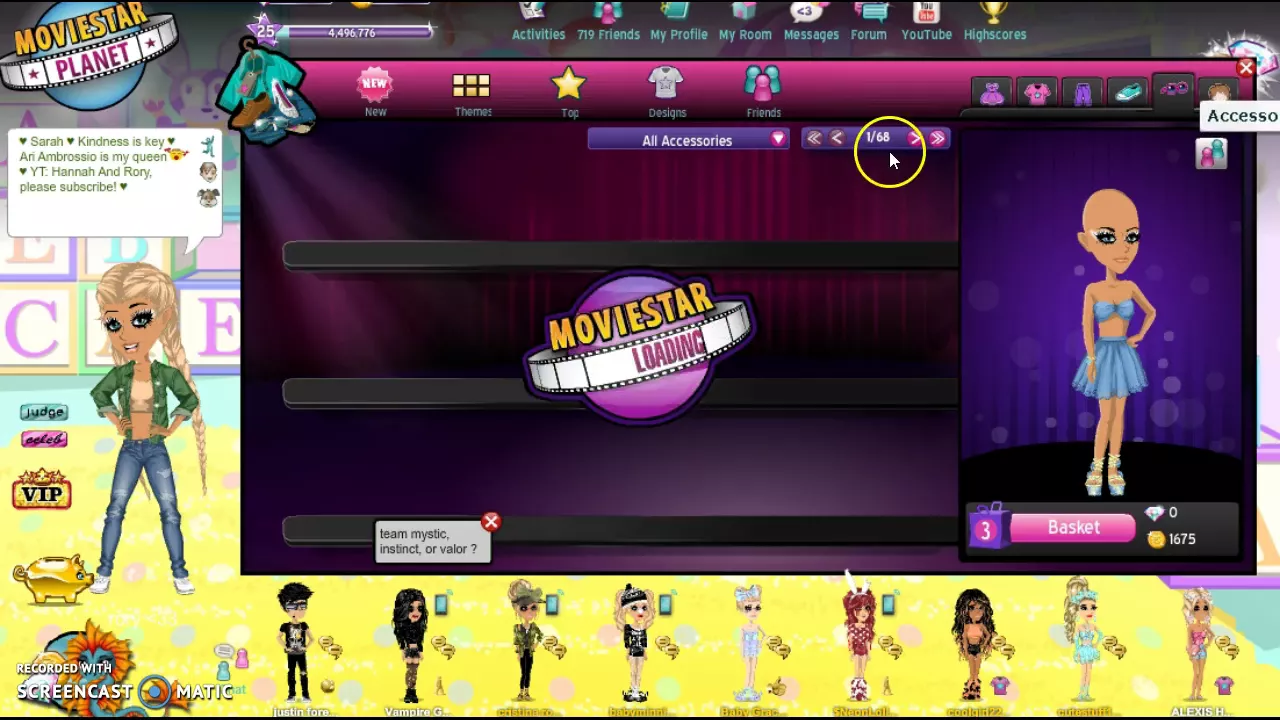
Task: Select the shoes sneaker category icon
Action: [x=1128, y=93]
